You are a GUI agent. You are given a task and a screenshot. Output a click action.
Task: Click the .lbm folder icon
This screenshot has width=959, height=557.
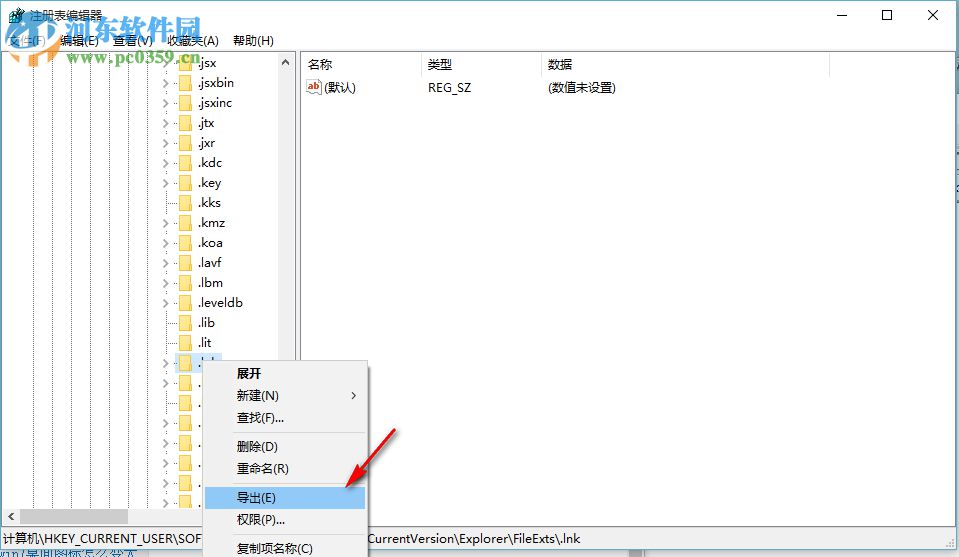coord(185,283)
